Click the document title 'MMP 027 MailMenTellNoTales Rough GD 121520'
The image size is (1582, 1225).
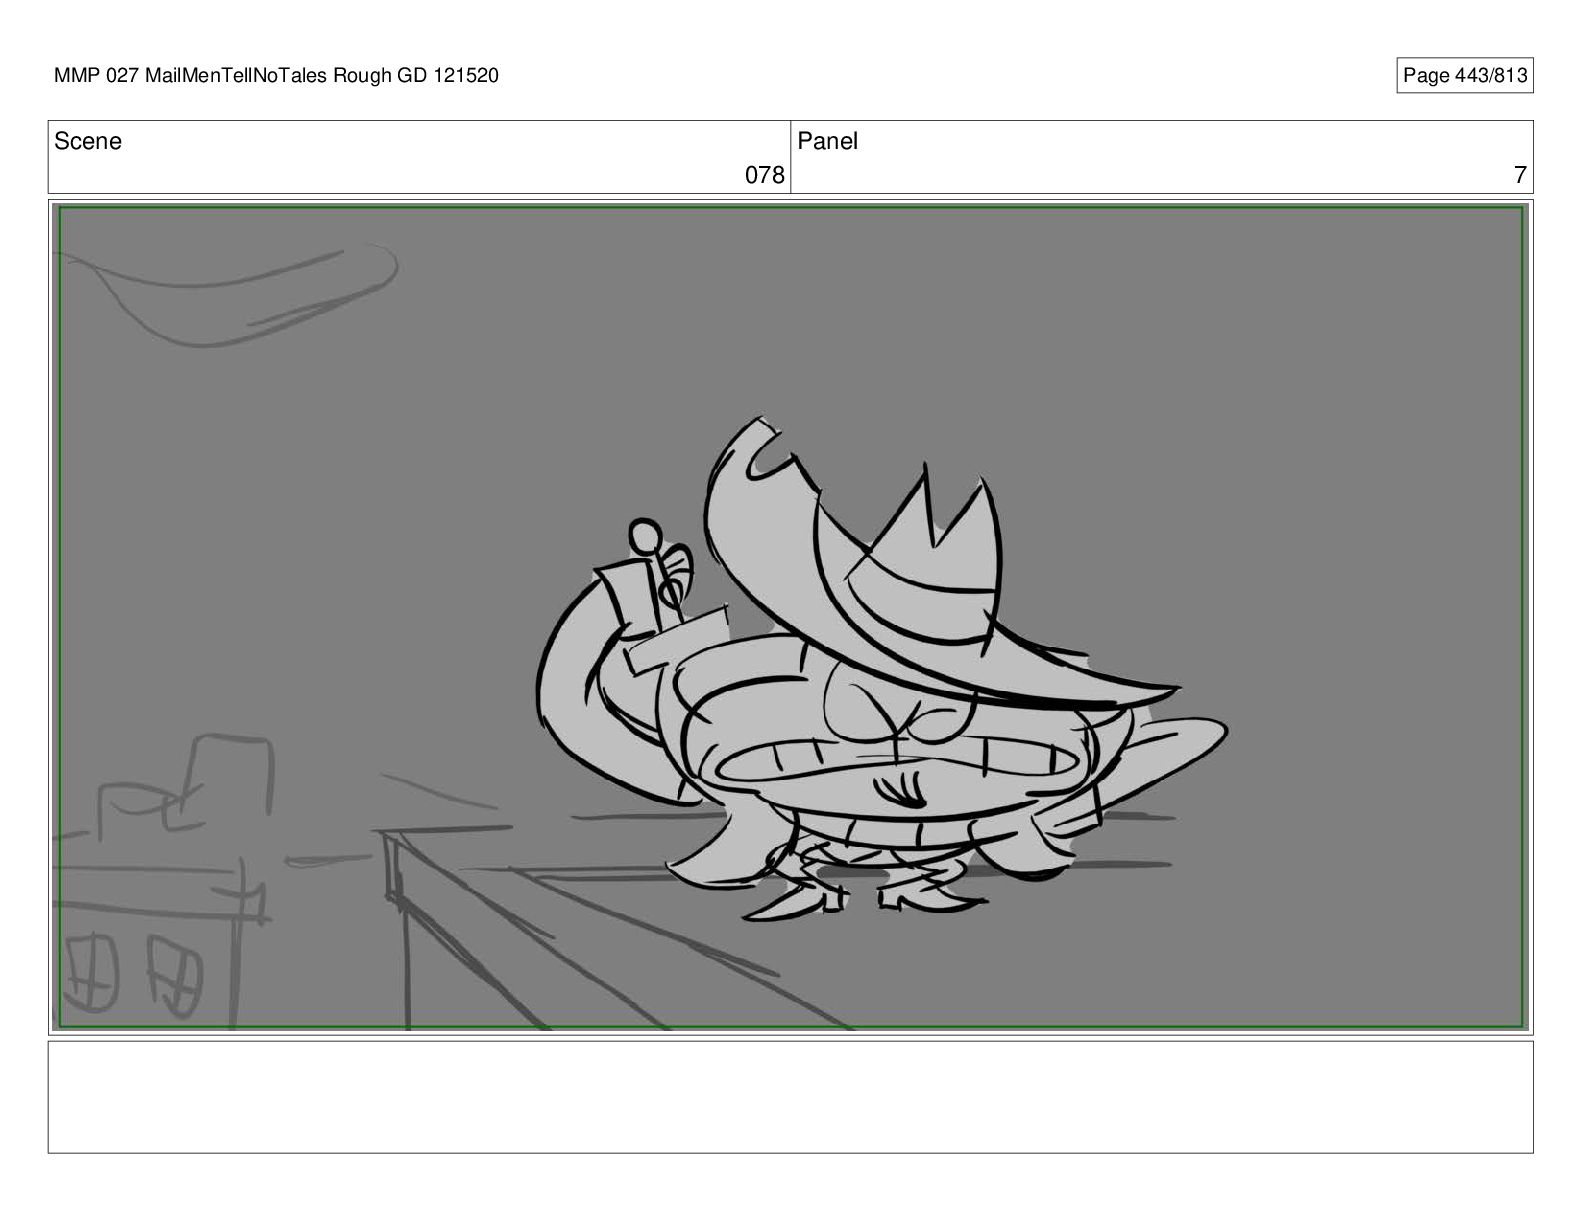pos(276,76)
